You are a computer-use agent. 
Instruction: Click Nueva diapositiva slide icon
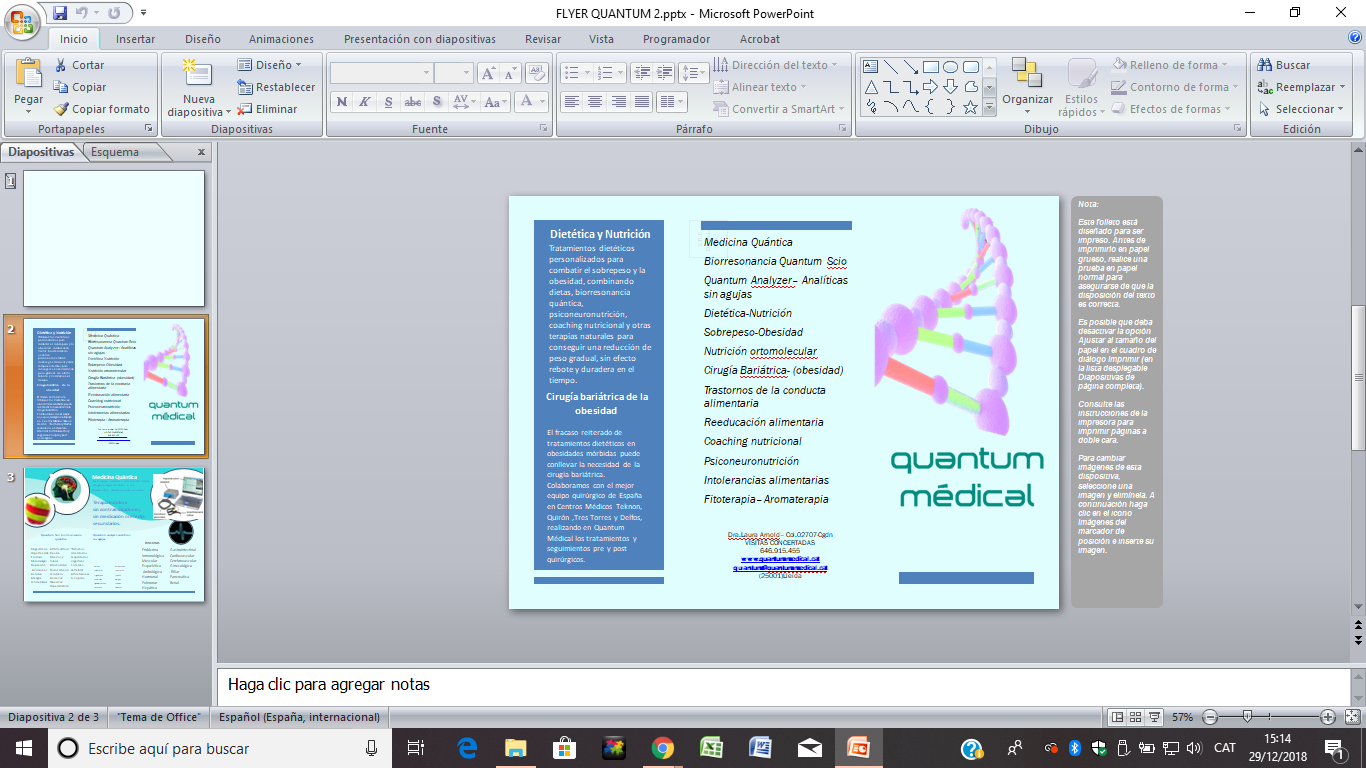pos(198,74)
